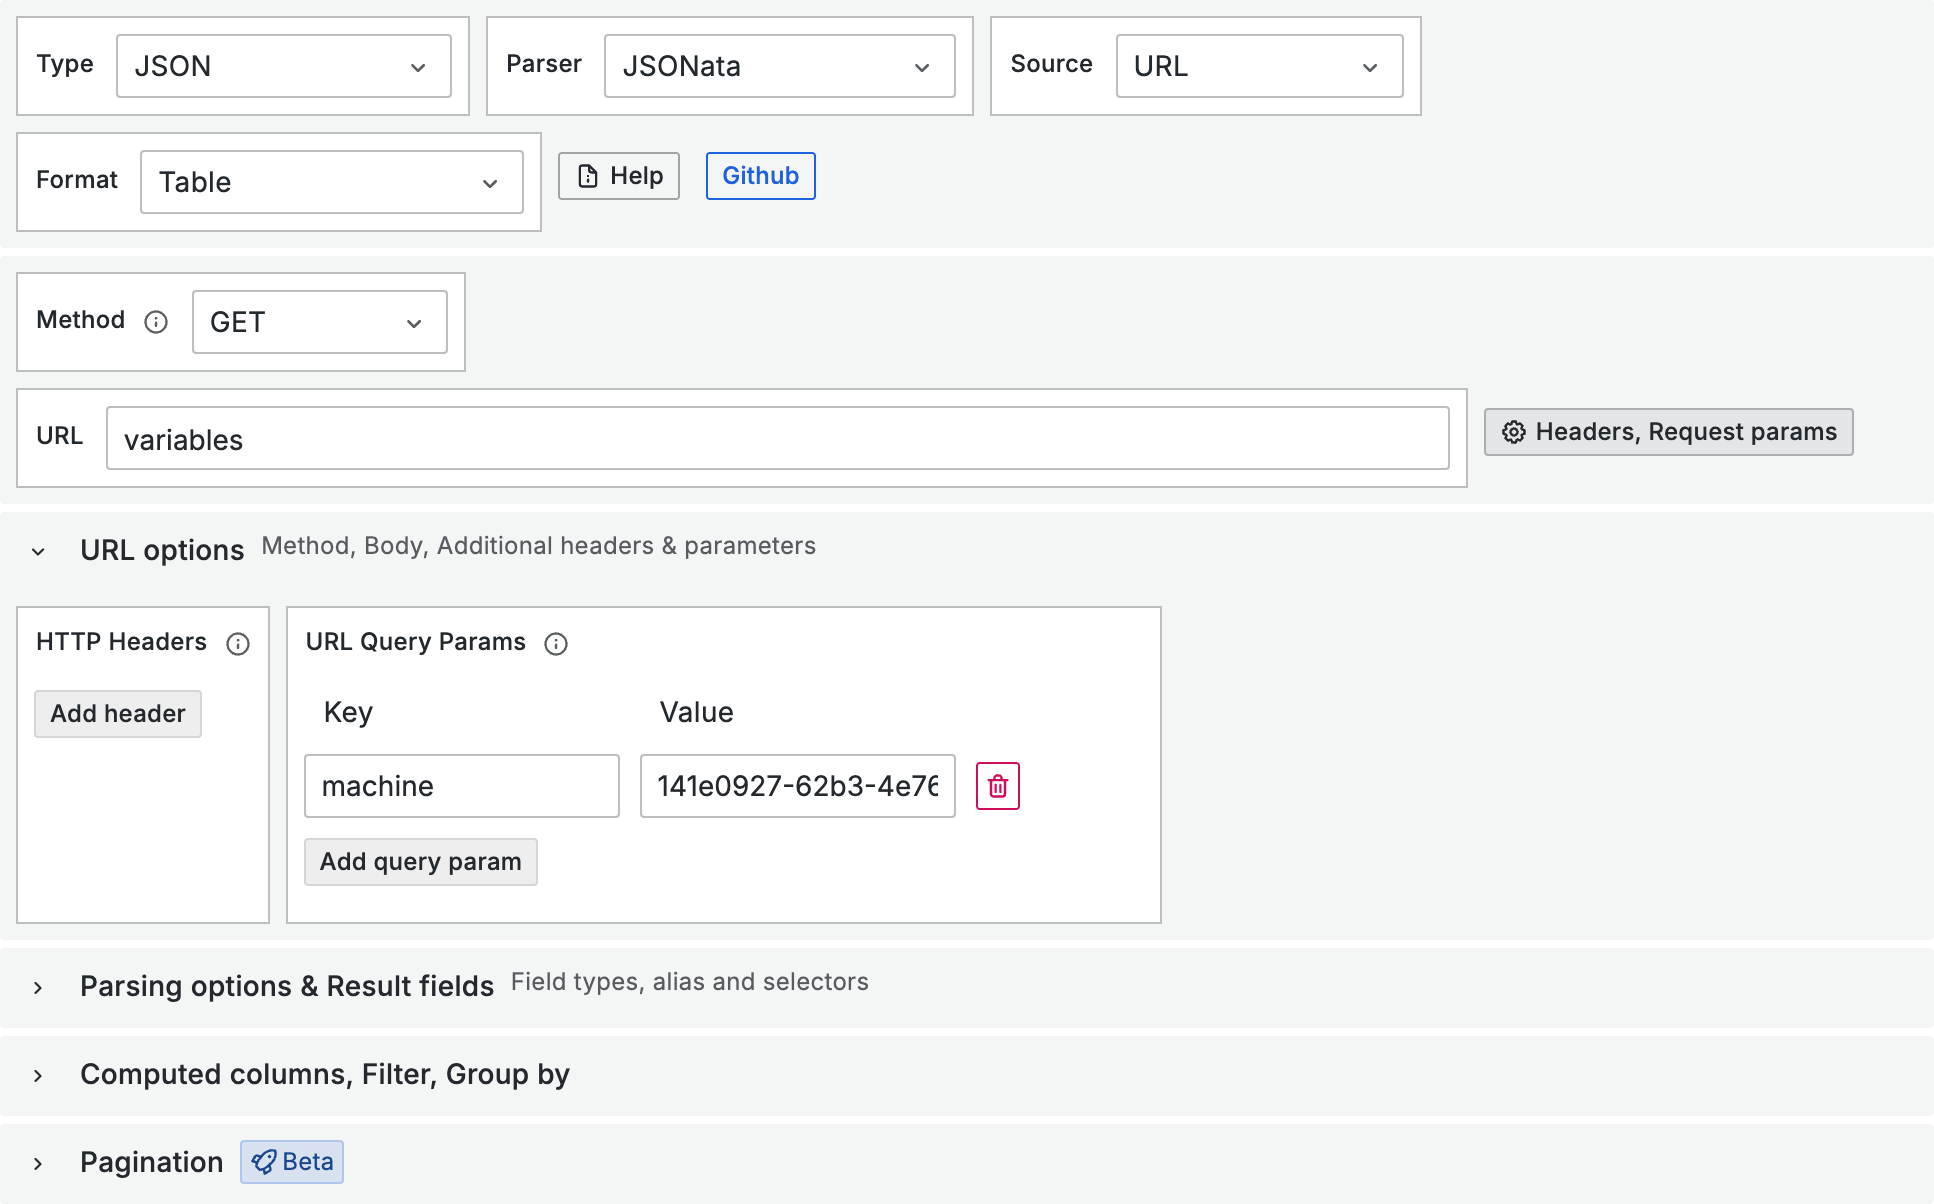Image resolution: width=1934 pixels, height=1204 pixels.
Task: Expand Parsing options & Result fields
Action: [38, 987]
